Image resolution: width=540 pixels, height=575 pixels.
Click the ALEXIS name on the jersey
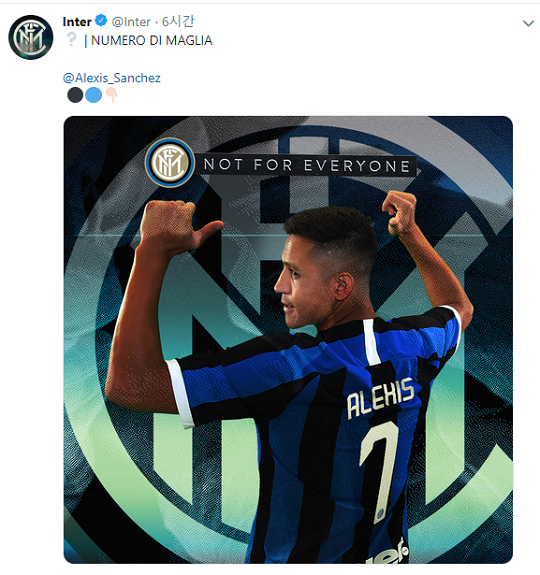(x=381, y=398)
